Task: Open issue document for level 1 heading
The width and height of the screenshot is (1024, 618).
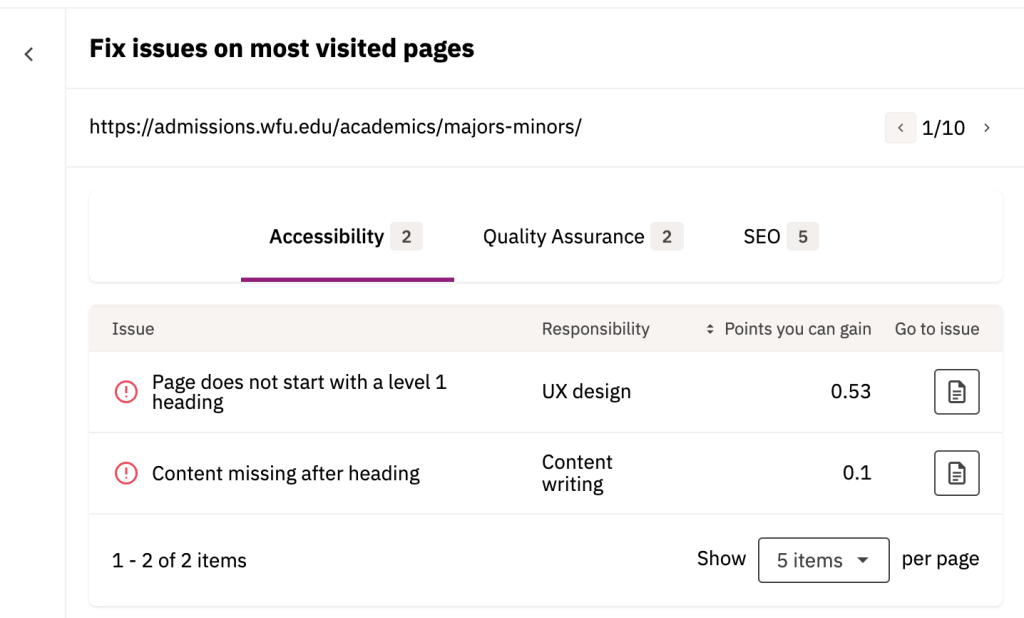Action: [956, 392]
